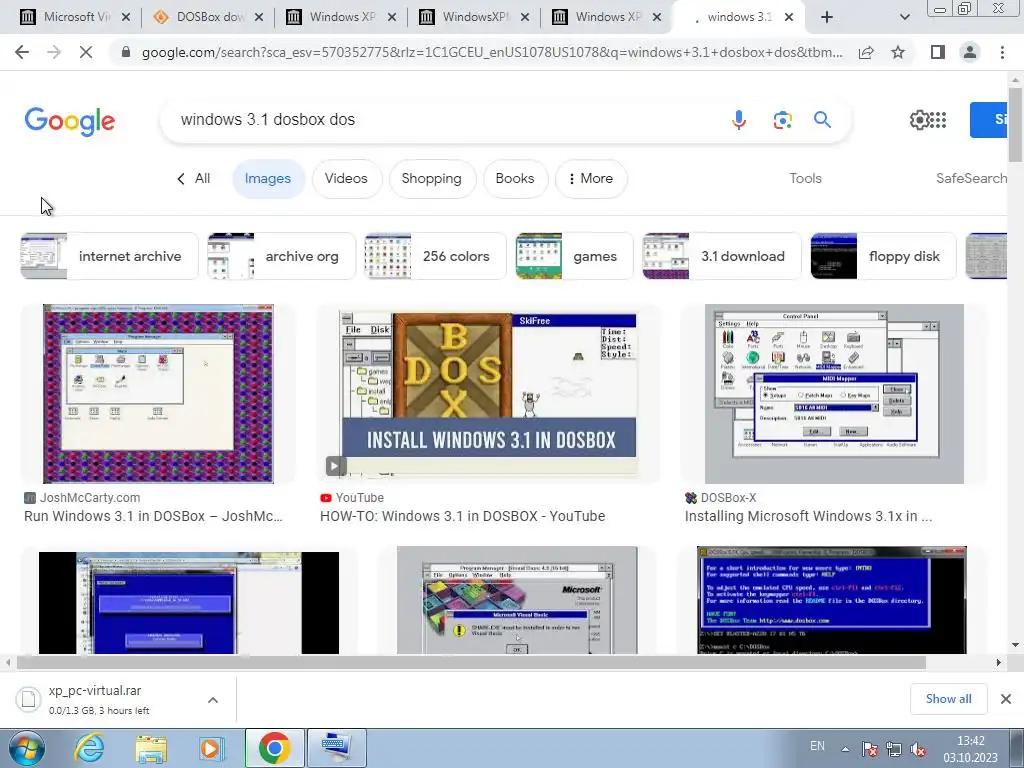Switch to the WindowsXP tab
1024x768 pixels.
(475, 17)
